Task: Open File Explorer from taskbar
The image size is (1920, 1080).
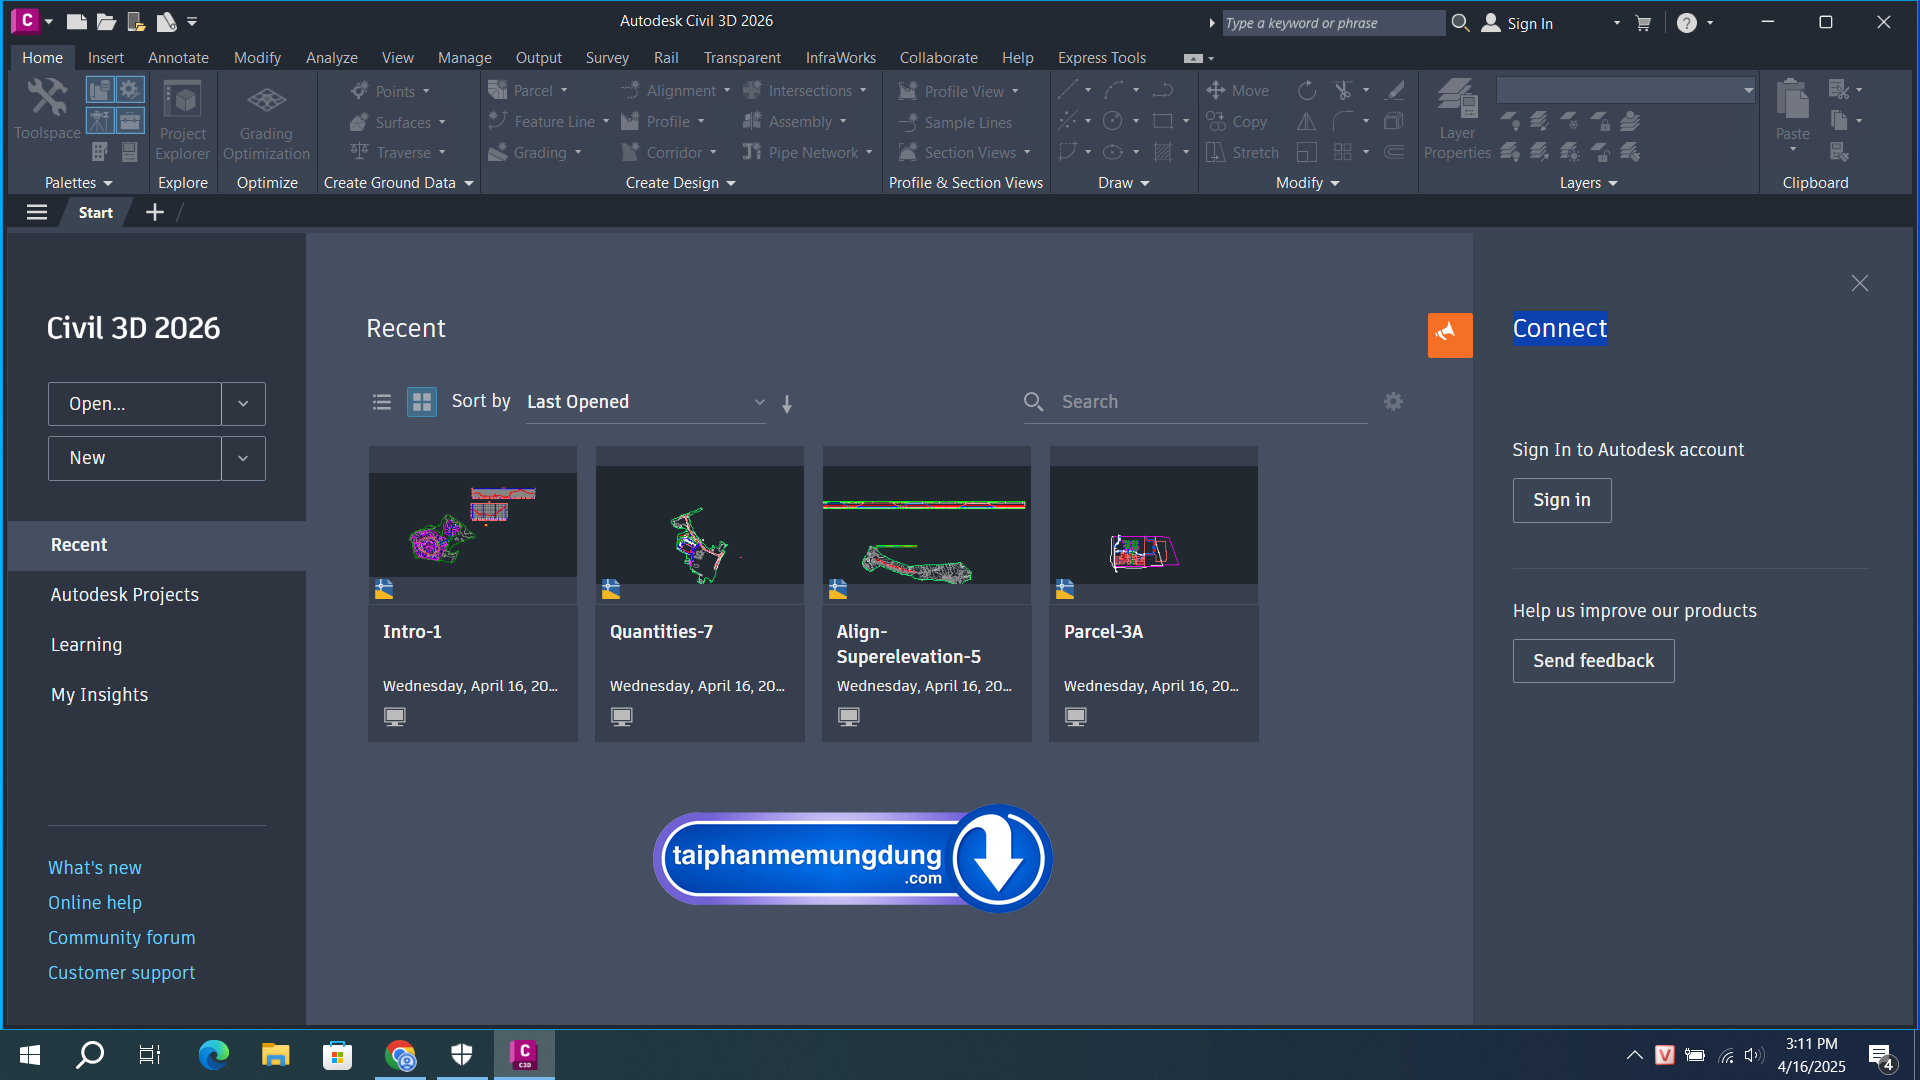Action: tap(275, 1055)
